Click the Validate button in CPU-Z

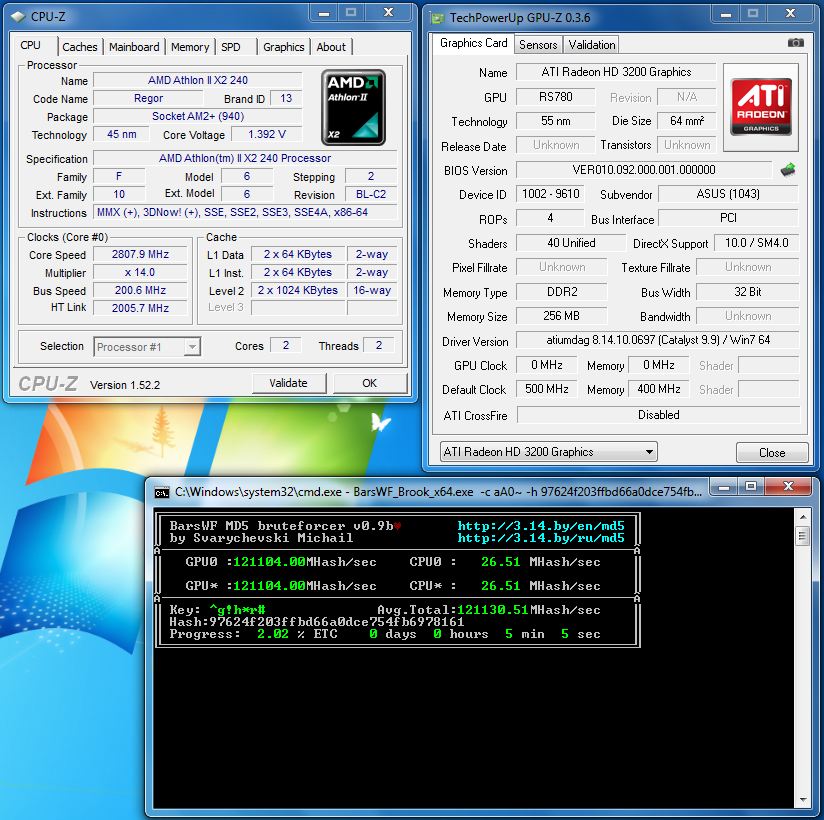click(289, 383)
